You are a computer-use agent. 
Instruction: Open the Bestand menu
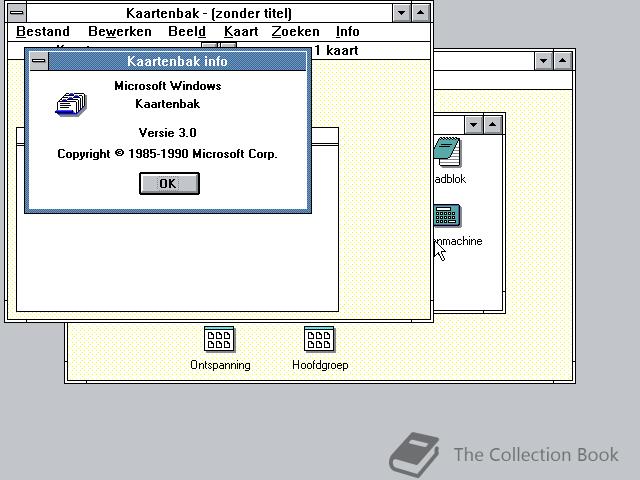pyautogui.click(x=43, y=31)
